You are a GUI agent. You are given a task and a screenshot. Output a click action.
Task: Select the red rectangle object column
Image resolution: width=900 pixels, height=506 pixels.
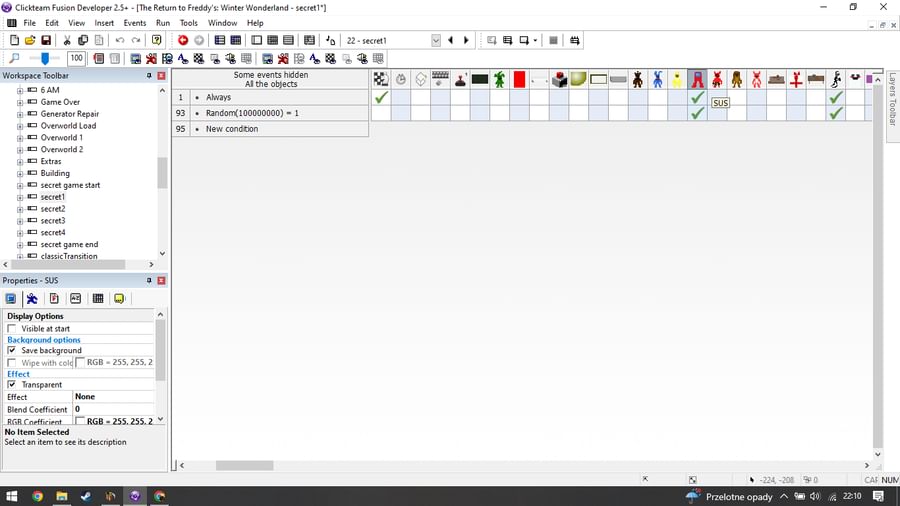pos(519,79)
